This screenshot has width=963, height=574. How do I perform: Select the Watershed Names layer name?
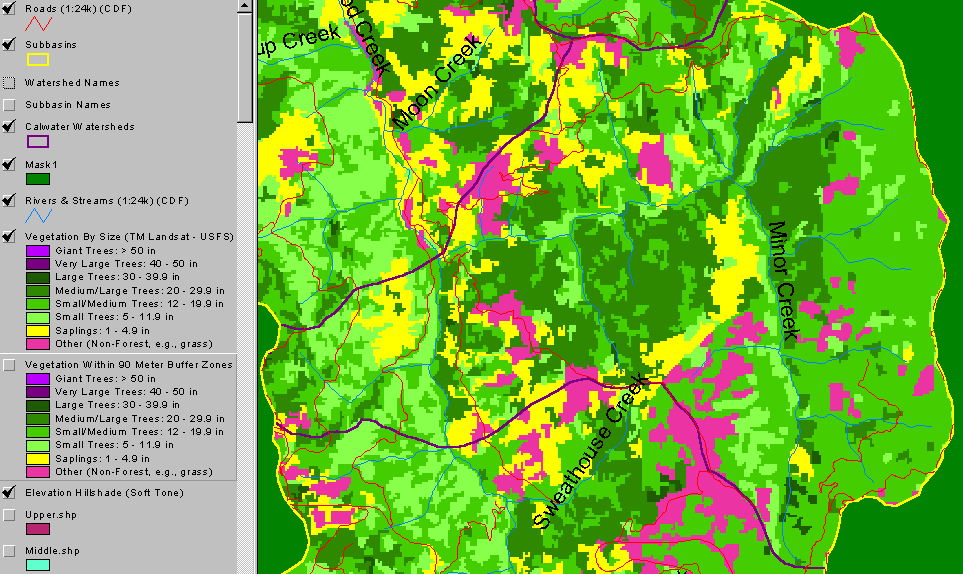72,83
